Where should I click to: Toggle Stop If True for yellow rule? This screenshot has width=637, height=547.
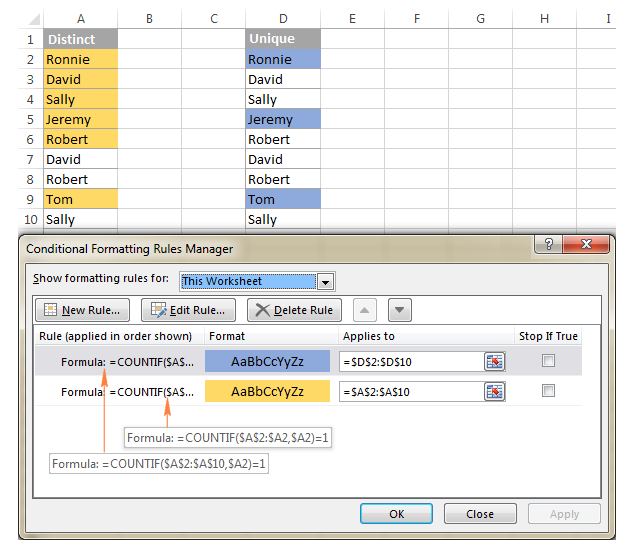pyautogui.click(x=548, y=392)
